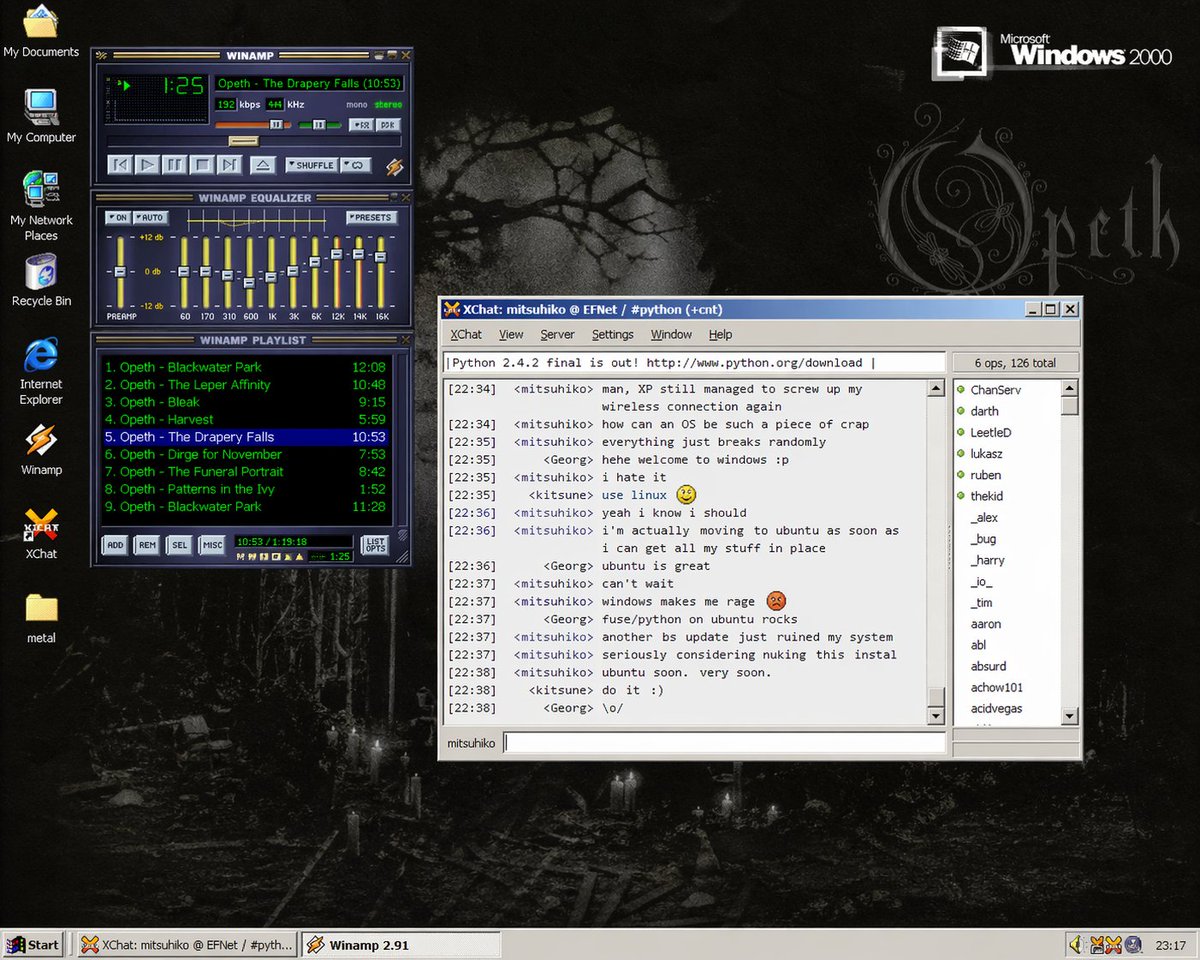Viewport: 1200px width, 960px height.
Task: Toggle the equalizer ON button
Action: click(117, 217)
